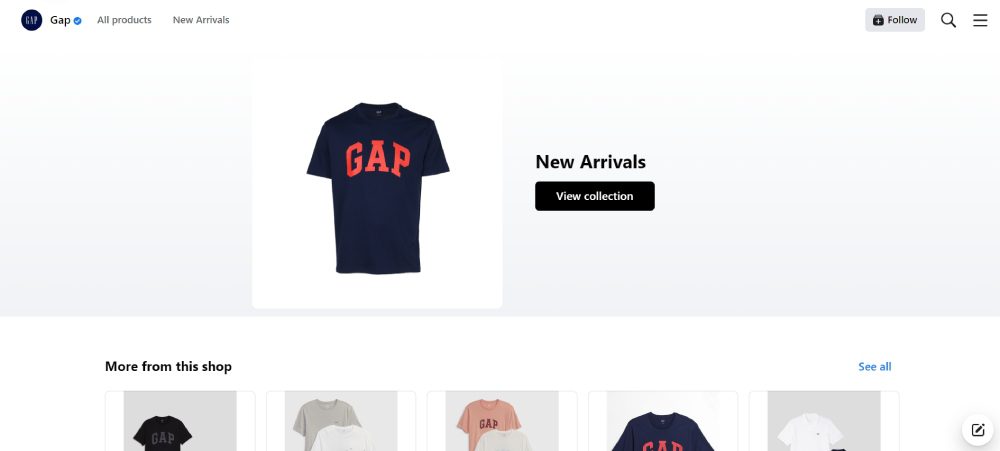Click the shop icon inside Follow button
Screen dimensions: 1000x451
point(878,20)
